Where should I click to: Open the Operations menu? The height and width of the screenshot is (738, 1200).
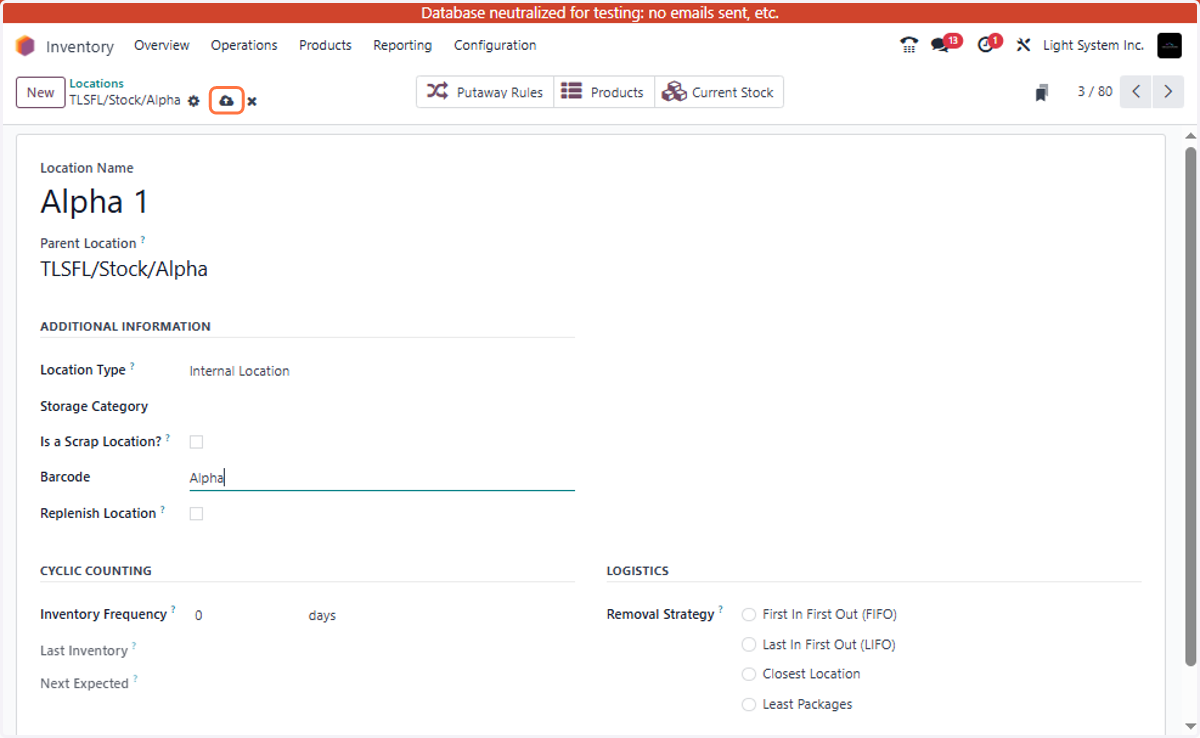244,45
